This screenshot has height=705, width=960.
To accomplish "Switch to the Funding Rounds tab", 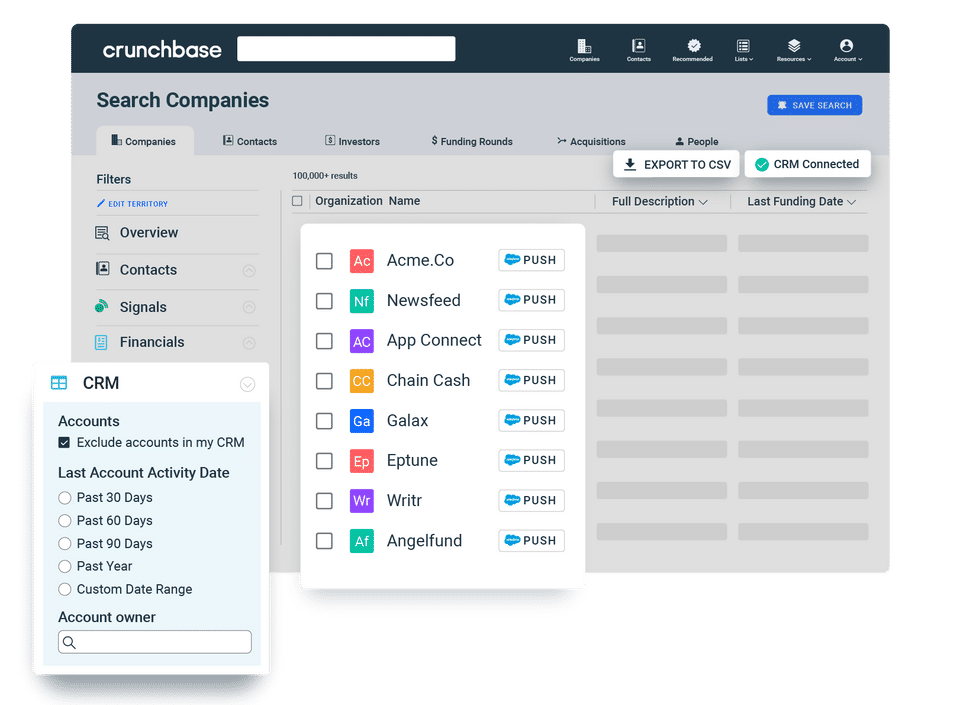I will [x=472, y=141].
